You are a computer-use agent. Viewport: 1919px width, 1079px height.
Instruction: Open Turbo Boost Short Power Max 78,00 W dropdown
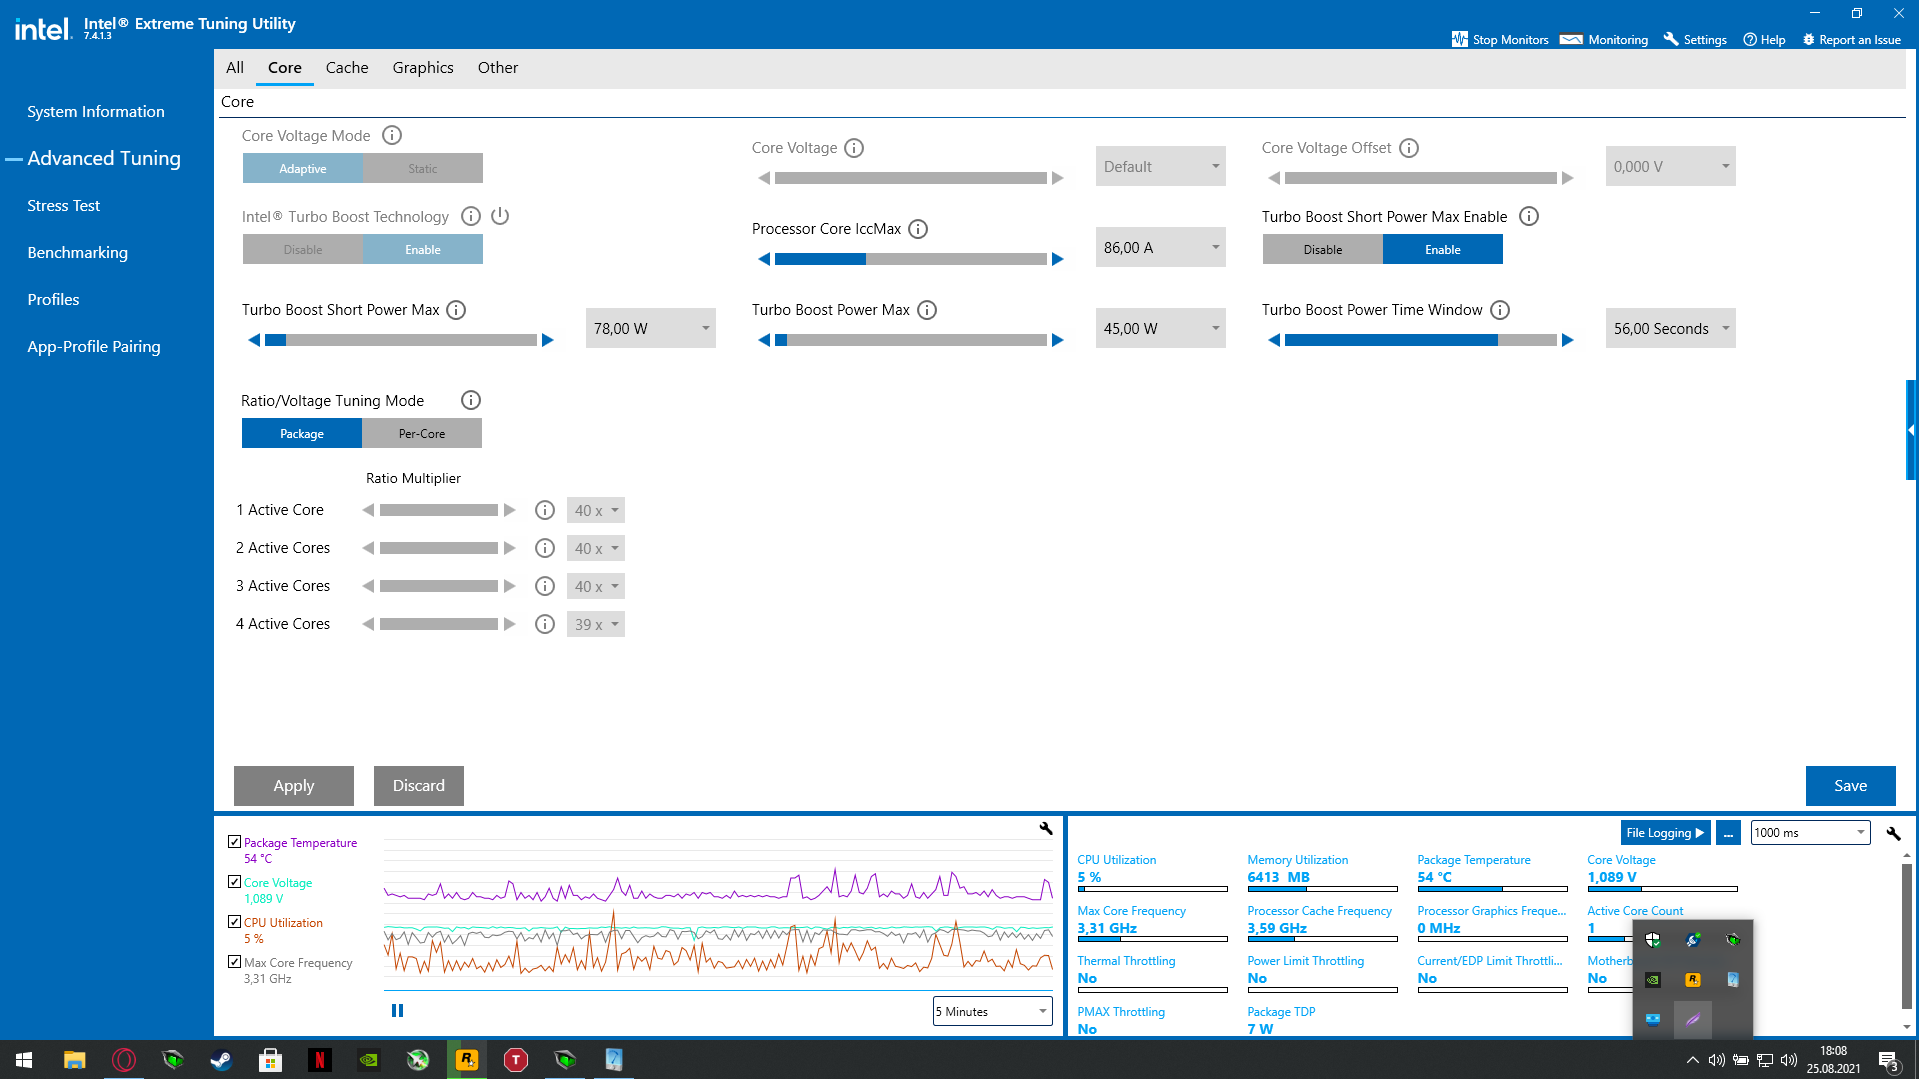(x=651, y=328)
